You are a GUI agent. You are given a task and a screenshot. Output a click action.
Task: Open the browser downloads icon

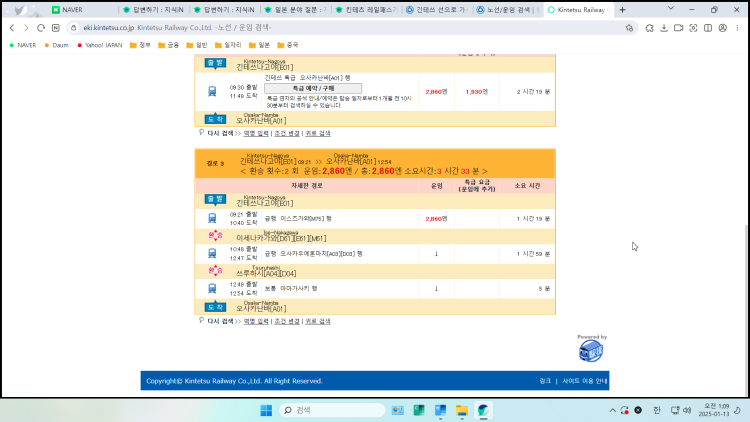pyautogui.click(x=664, y=28)
